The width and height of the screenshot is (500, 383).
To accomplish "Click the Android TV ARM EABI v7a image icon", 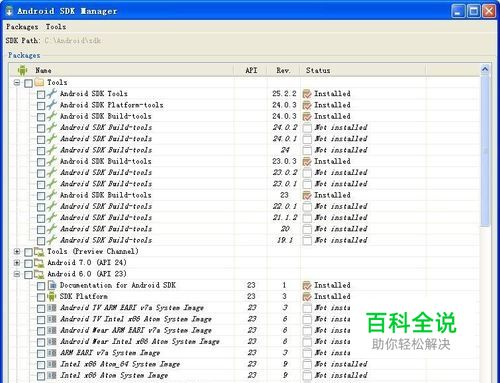I will click(52, 308).
